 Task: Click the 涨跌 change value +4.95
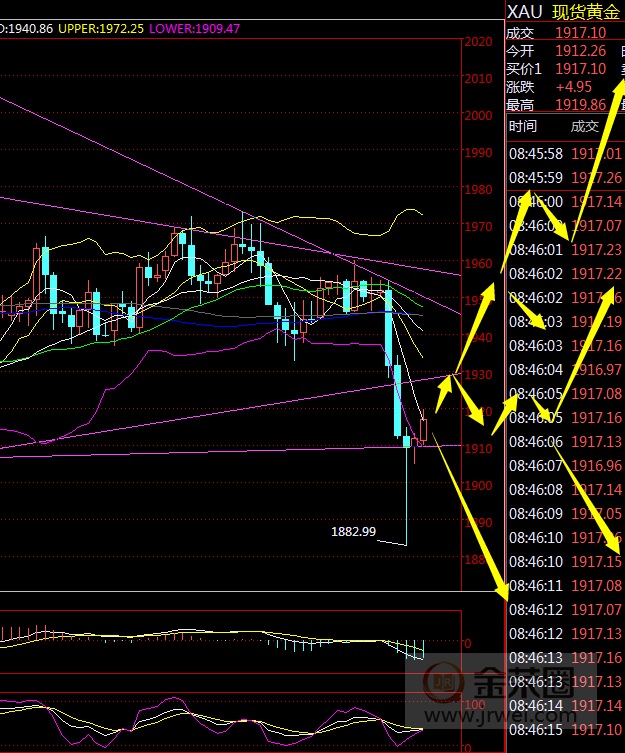575,87
